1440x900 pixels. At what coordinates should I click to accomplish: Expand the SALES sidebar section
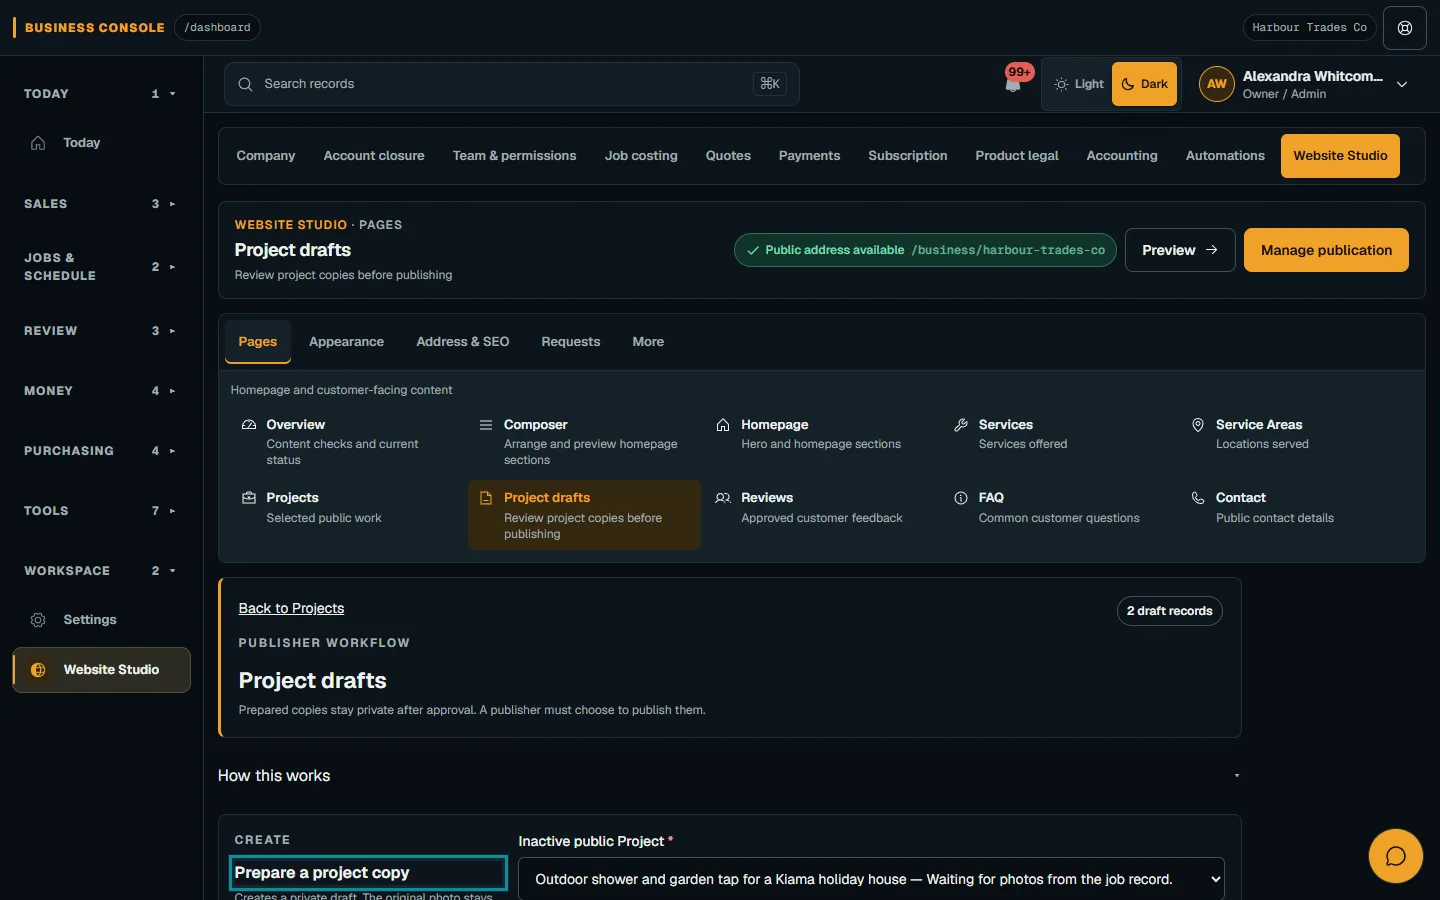100,204
